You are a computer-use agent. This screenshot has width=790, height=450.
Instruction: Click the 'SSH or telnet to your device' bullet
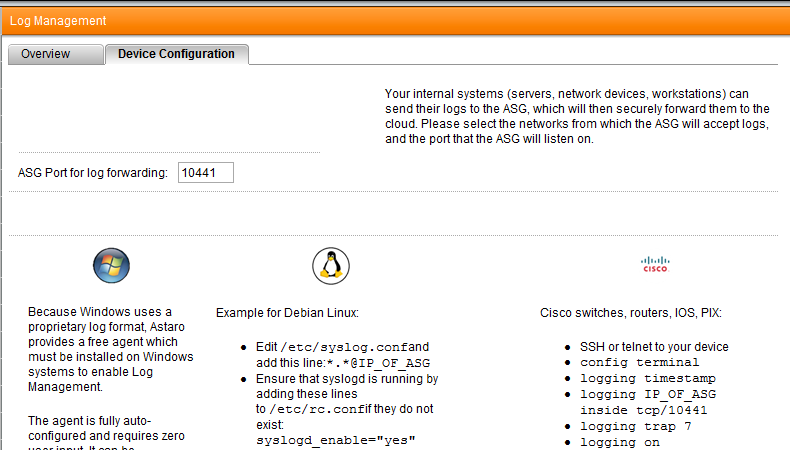(654, 347)
